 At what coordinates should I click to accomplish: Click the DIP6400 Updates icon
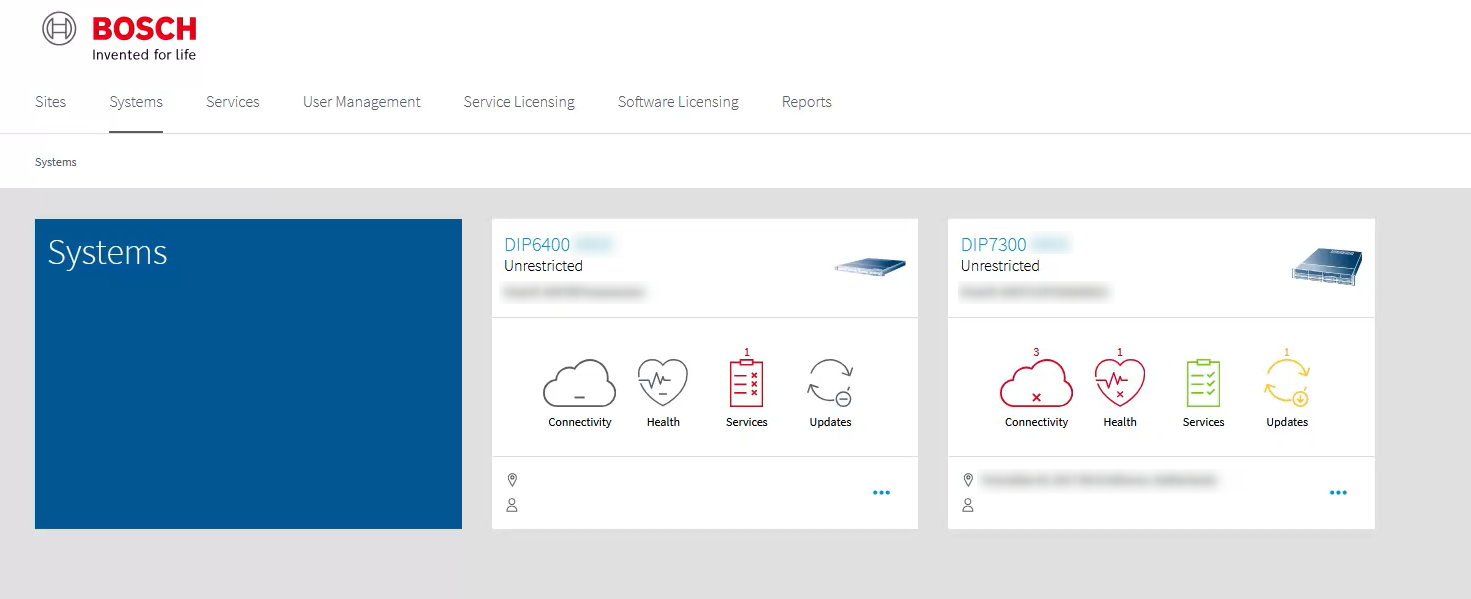(x=830, y=383)
